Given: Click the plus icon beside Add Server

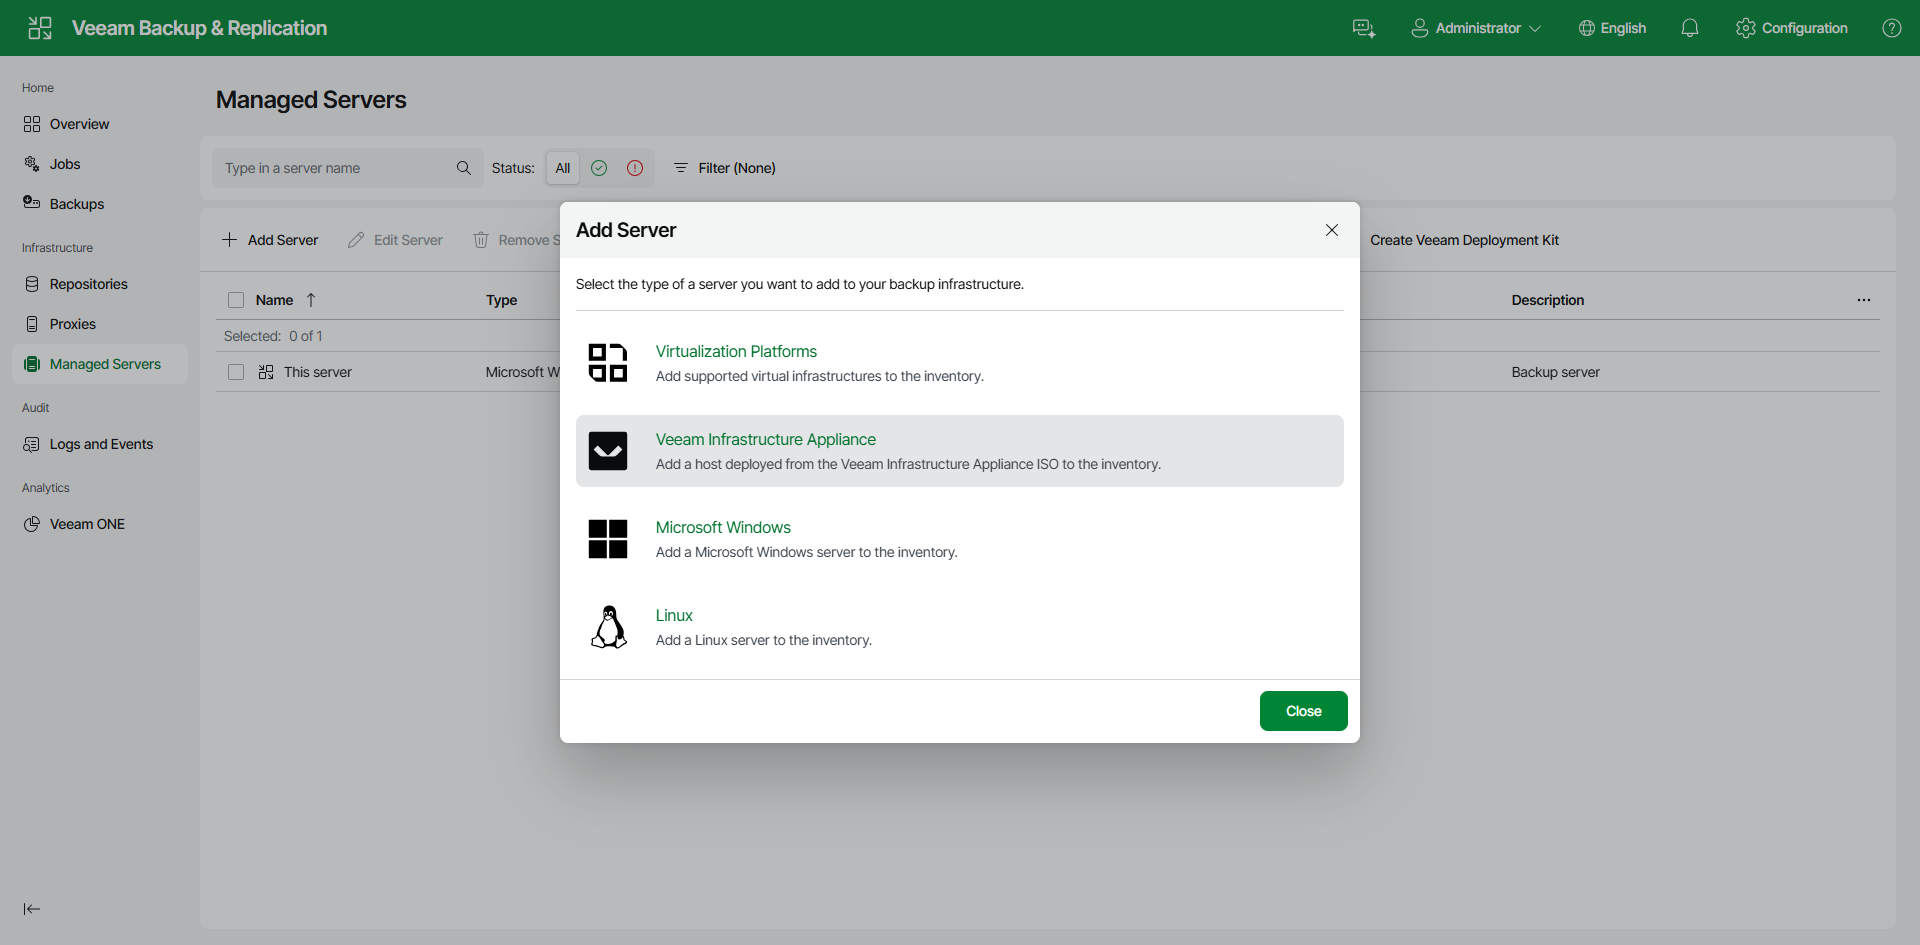Looking at the screenshot, I should tap(230, 240).
